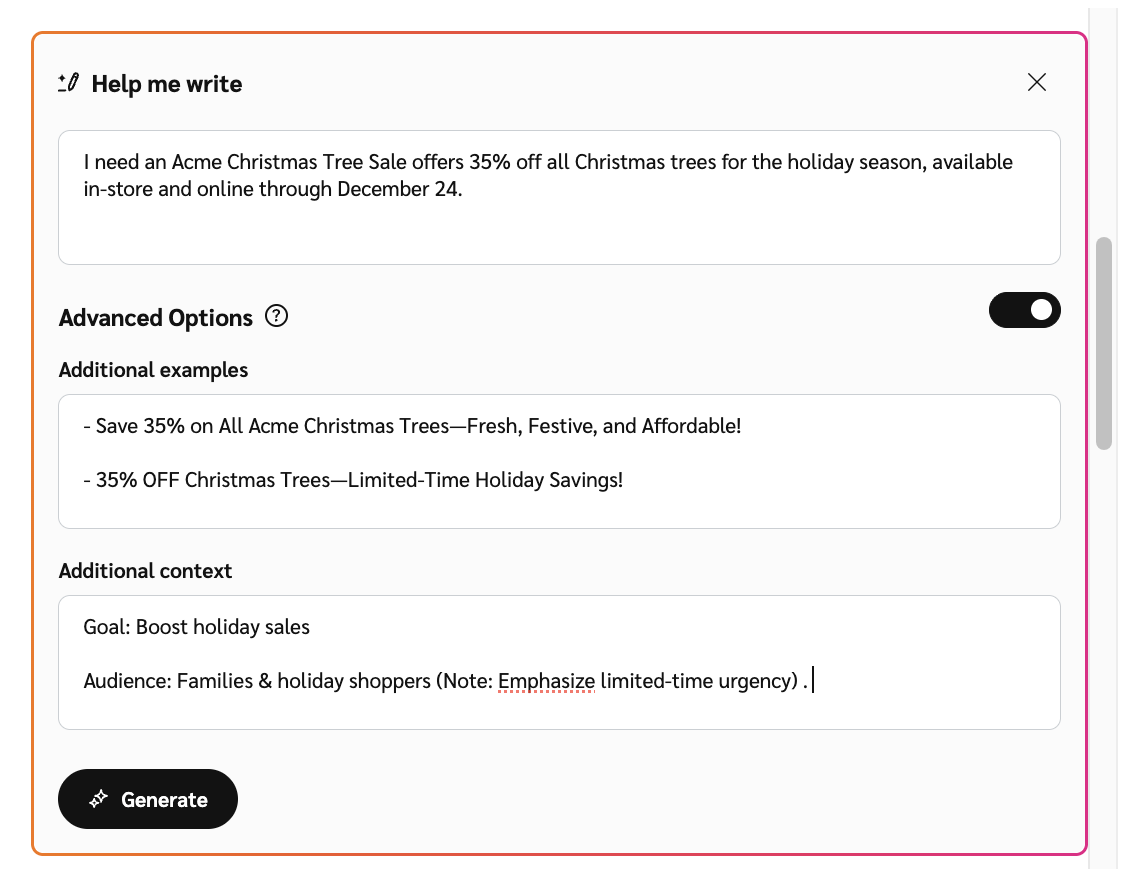Viewport: 1124px width, 876px height.
Task: Place cursor in 'Save 35% on All Acme' line
Action: pos(418,426)
